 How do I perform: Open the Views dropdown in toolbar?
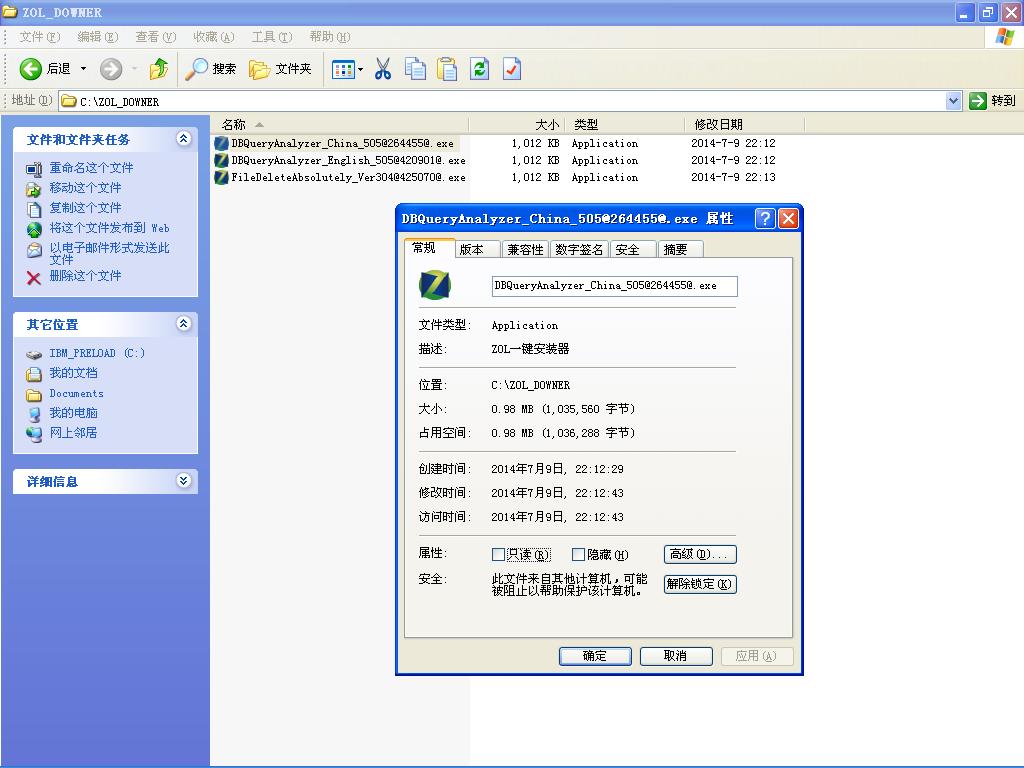coord(347,69)
